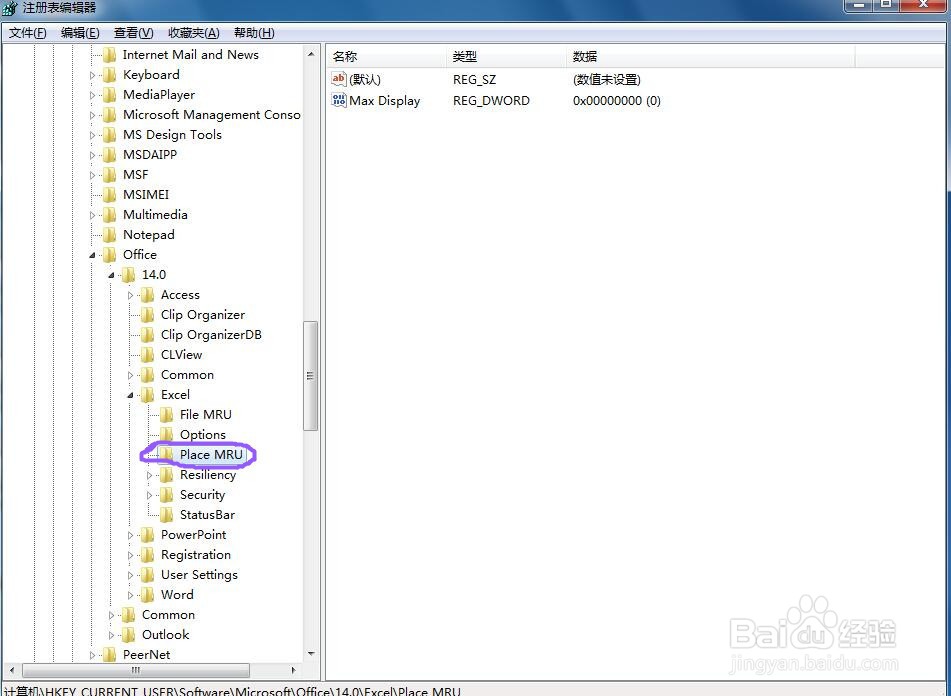Click the Keyboard folder icon
This screenshot has width=951, height=696.
pos(110,75)
